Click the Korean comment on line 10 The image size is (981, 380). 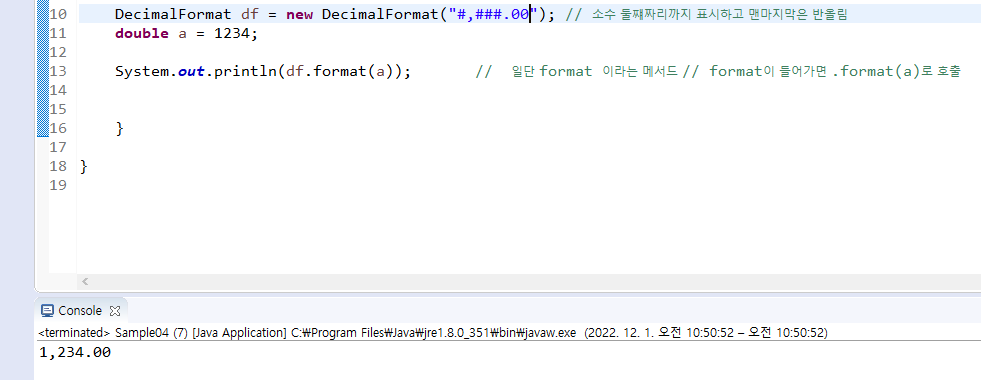coord(706,14)
